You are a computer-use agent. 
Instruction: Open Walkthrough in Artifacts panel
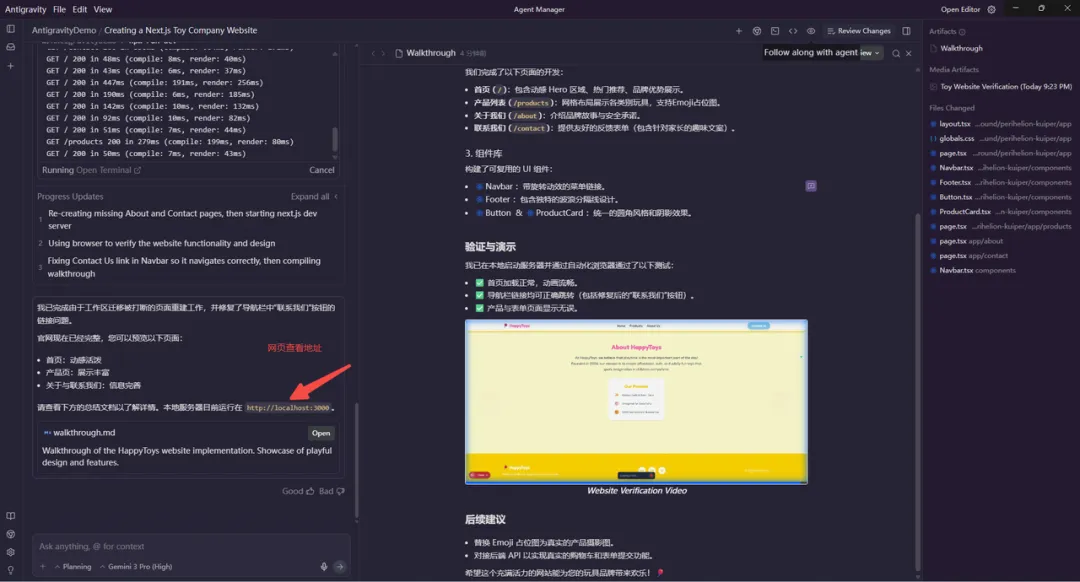click(961, 48)
